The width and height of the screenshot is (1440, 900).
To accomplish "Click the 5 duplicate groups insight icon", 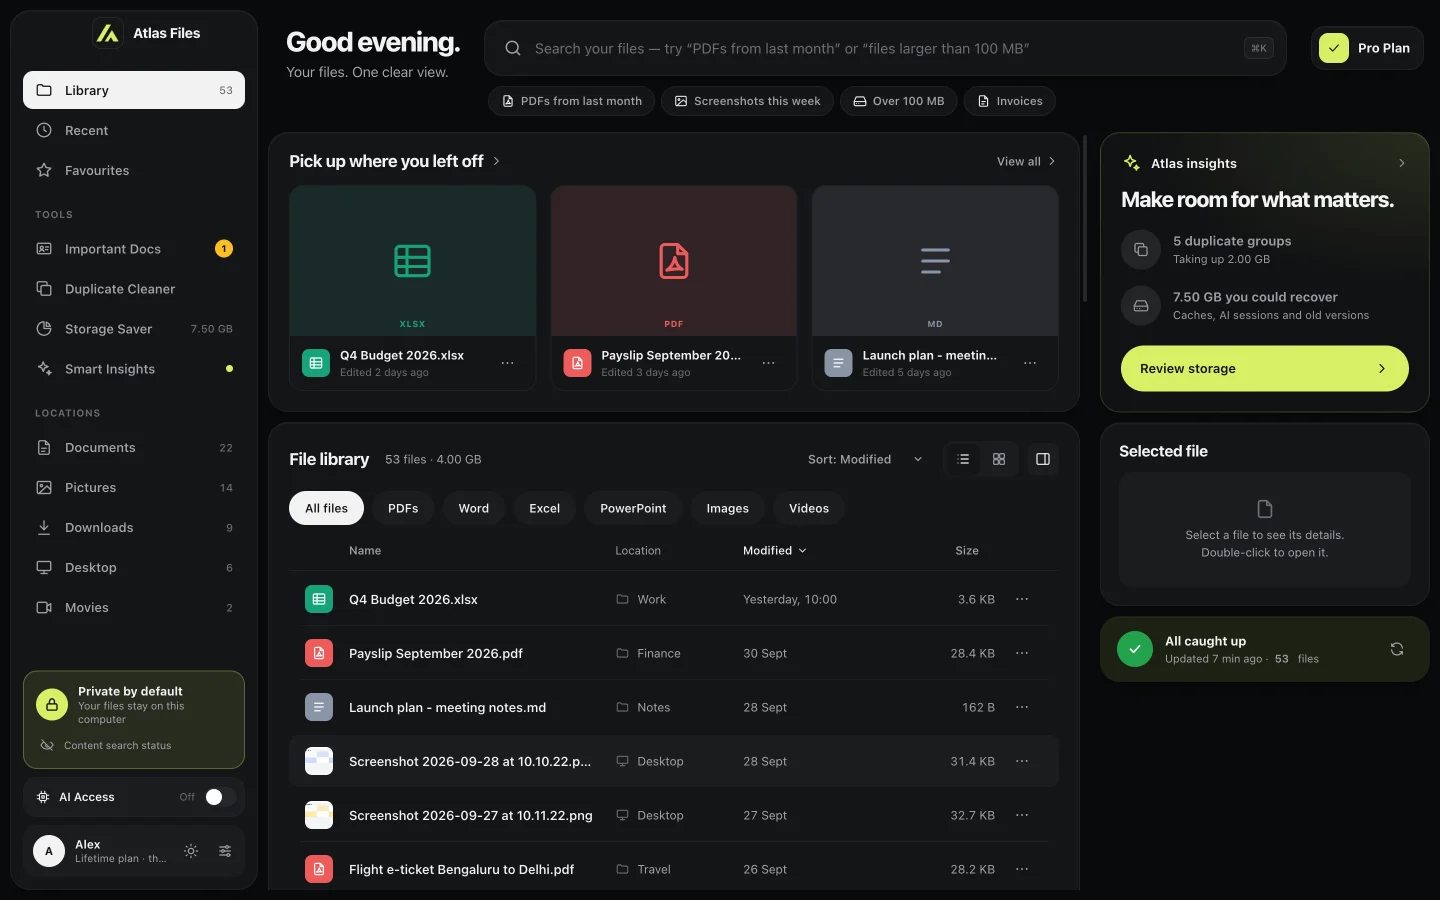I will [x=1141, y=250].
